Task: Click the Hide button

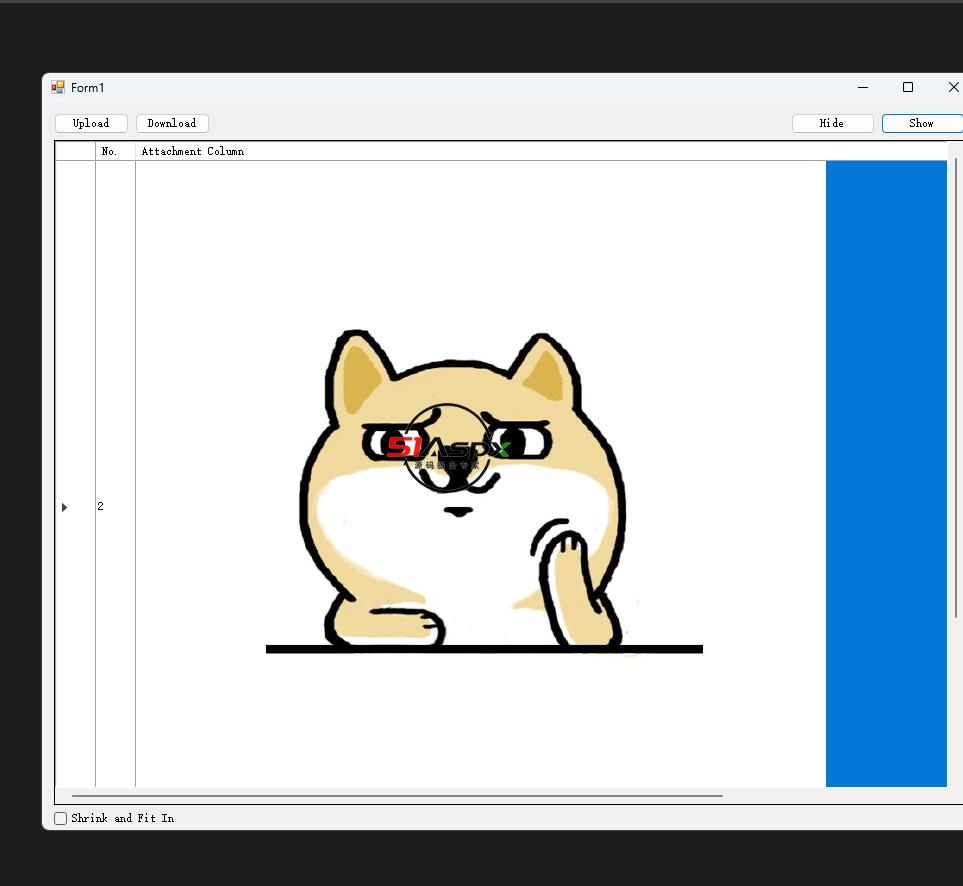Action: click(x=832, y=123)
